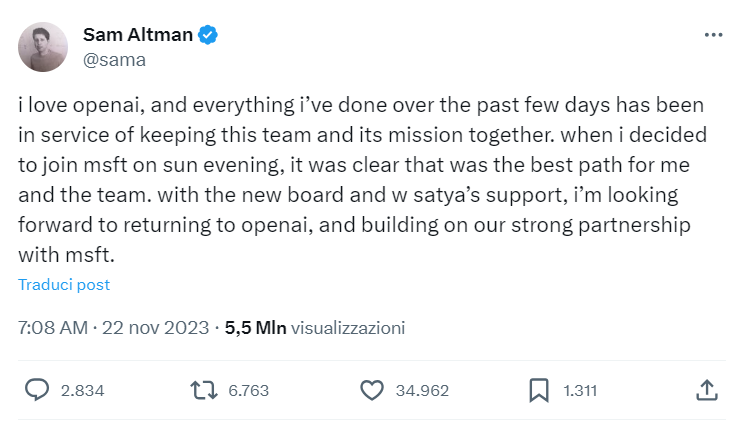Click the word visualizzazioni
Image resolution: width=740 pixels, height=432 pixels.
[355, 328]
